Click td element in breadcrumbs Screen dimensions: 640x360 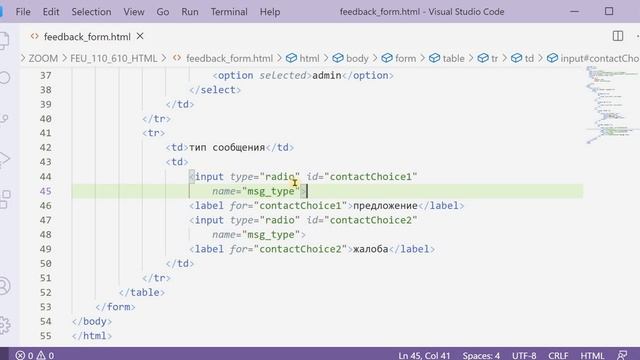522,58
